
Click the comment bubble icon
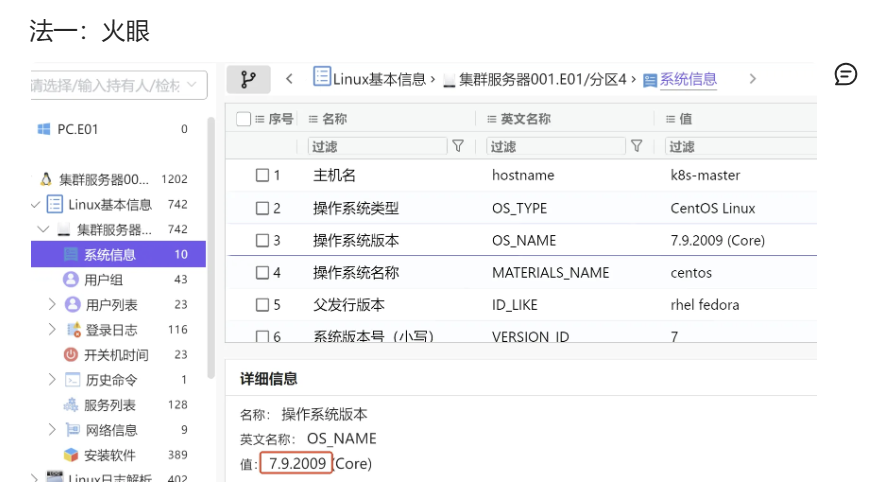(x=846, y=75)
